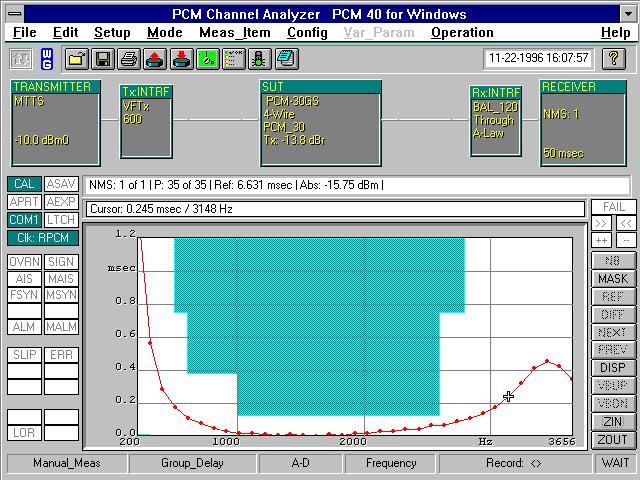640x480 pixels.
Task: Click the notepad icon in toolbar
Action: (x=284, y=58)
